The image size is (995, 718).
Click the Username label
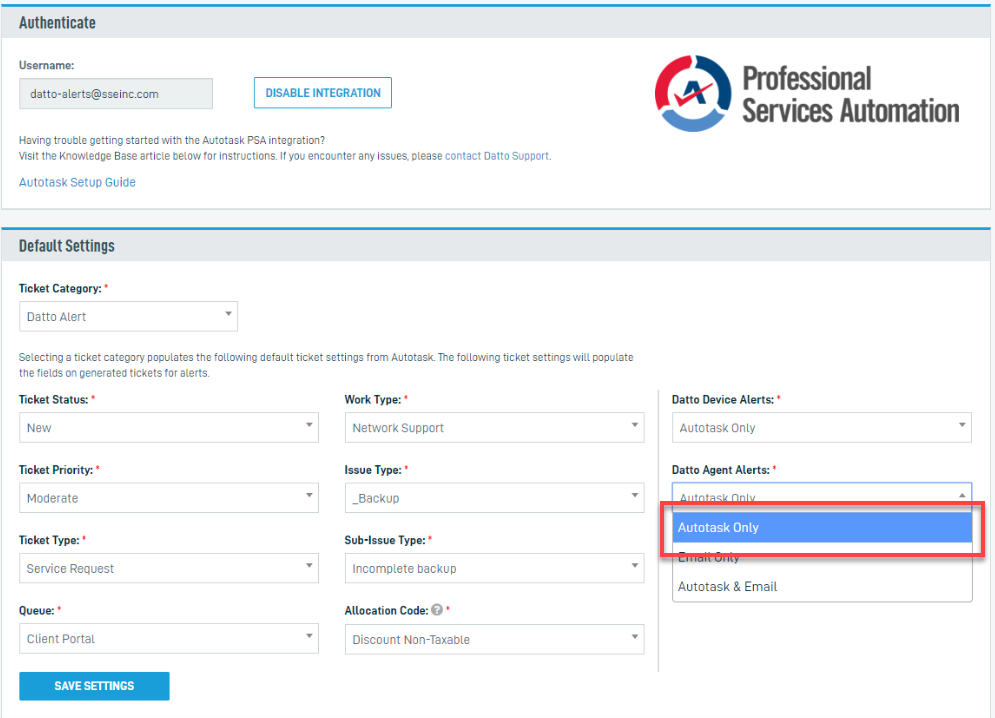click(46, 65)
